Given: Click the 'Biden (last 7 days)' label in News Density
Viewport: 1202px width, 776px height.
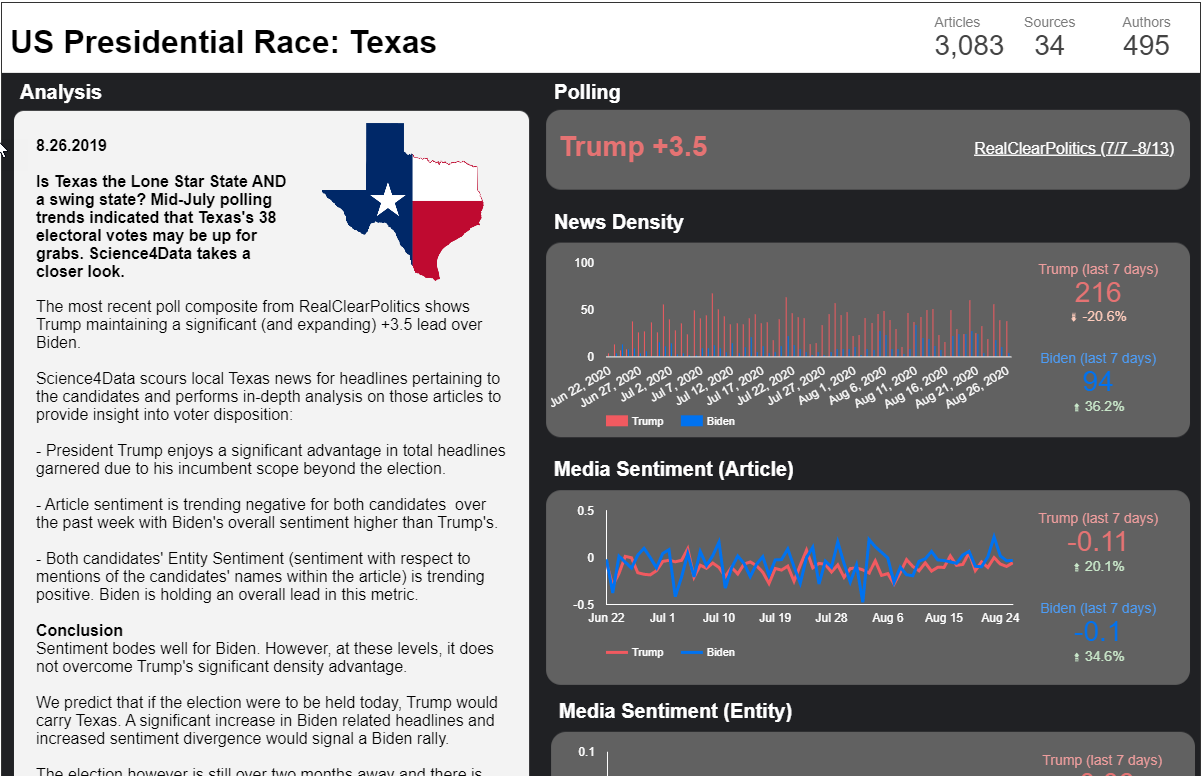Looking at the screenshot, I should click(1098, 358).
